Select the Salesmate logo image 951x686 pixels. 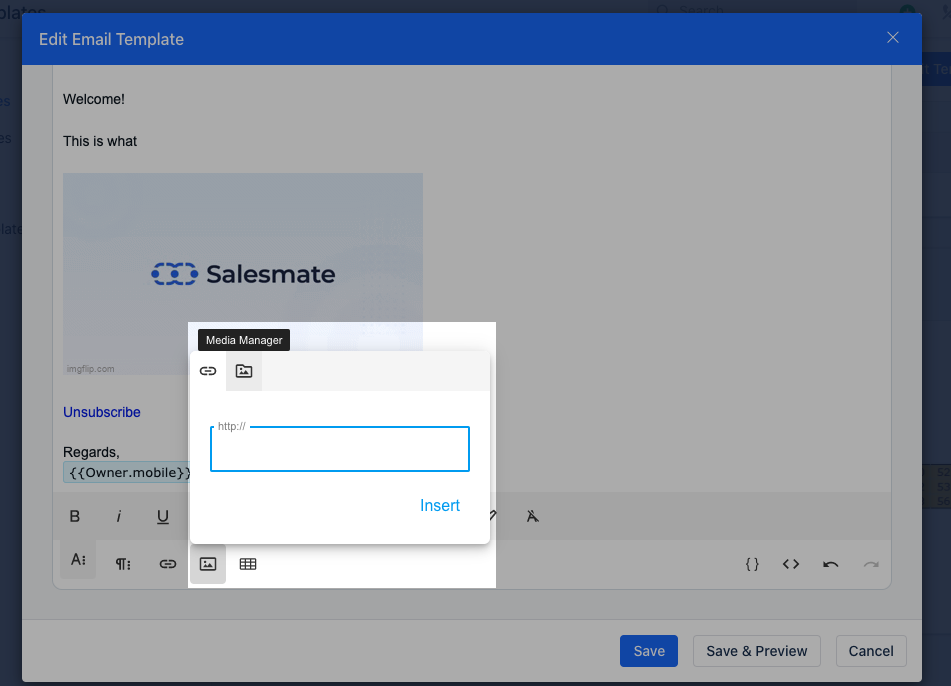pyautogui.click(x=243, y=274)
